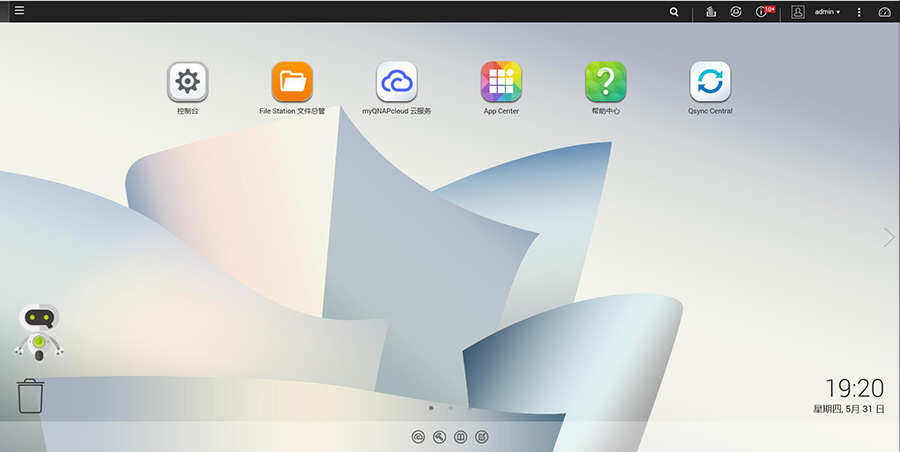Open the App Center

pyautogui.click(x=501, y=82)
